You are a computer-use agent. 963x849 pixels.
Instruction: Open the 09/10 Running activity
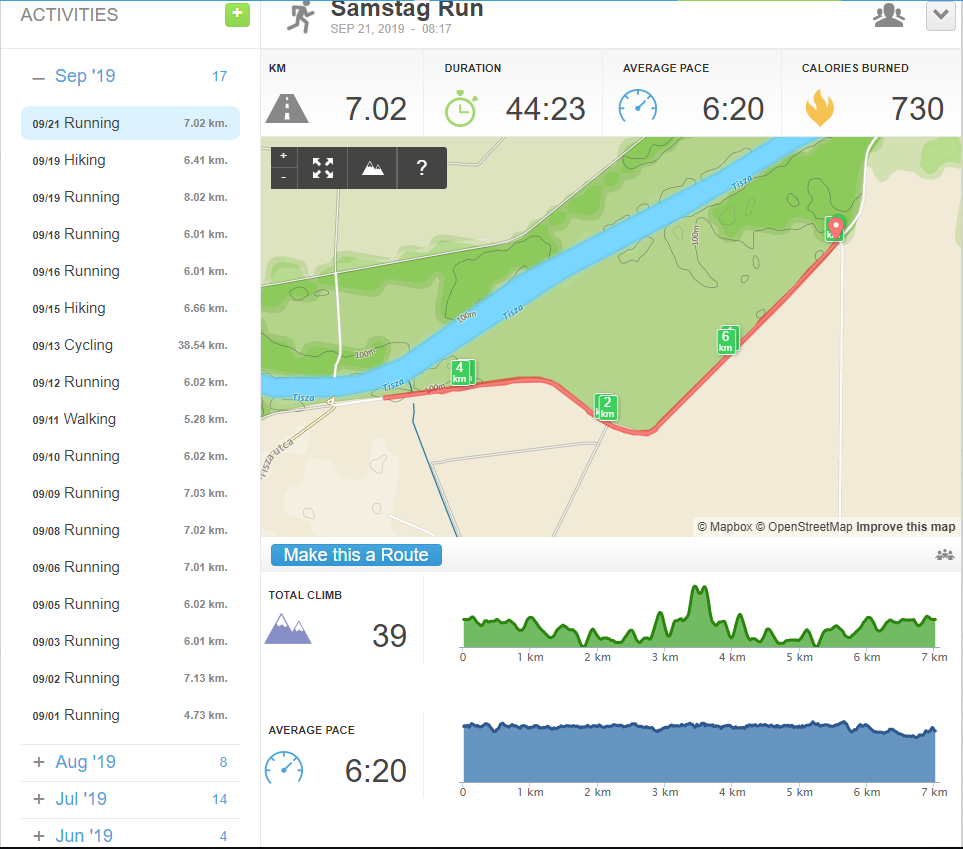point(130,456)
